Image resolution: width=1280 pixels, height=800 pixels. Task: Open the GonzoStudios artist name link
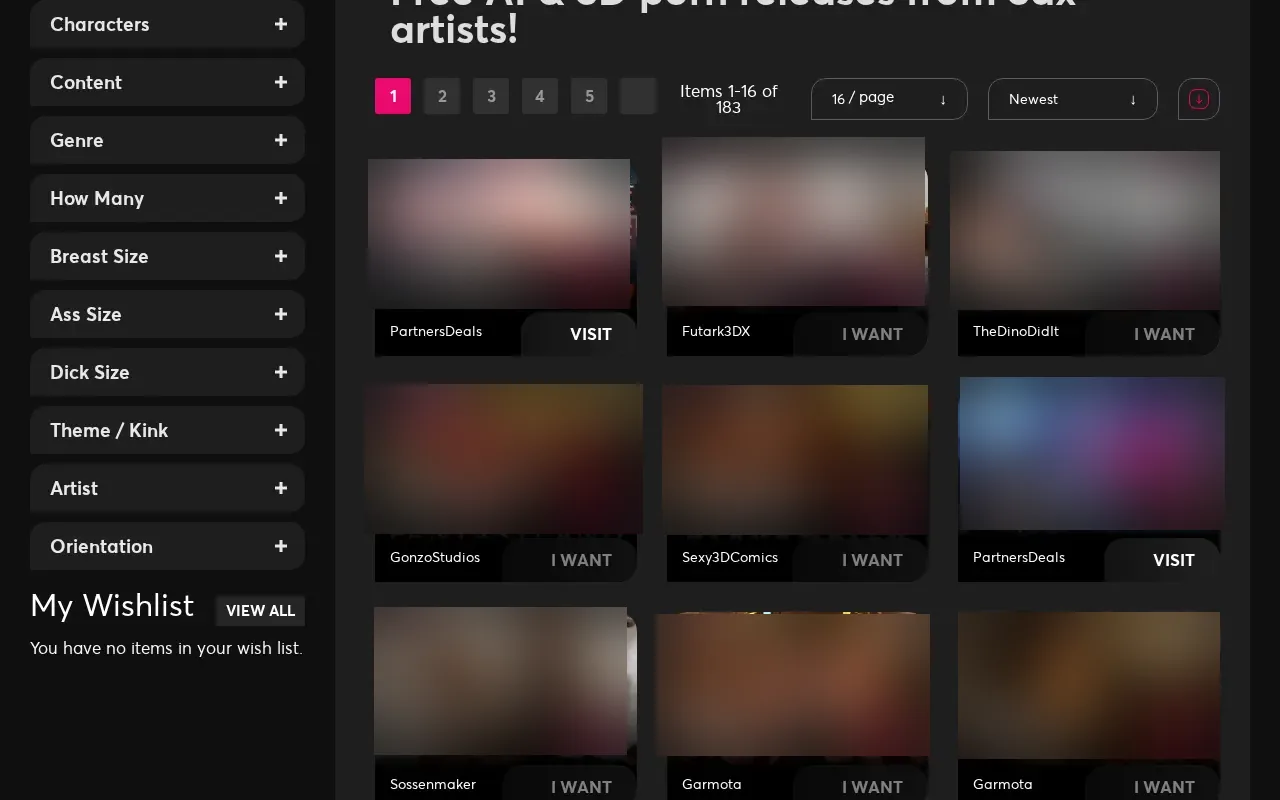(435, 557)
